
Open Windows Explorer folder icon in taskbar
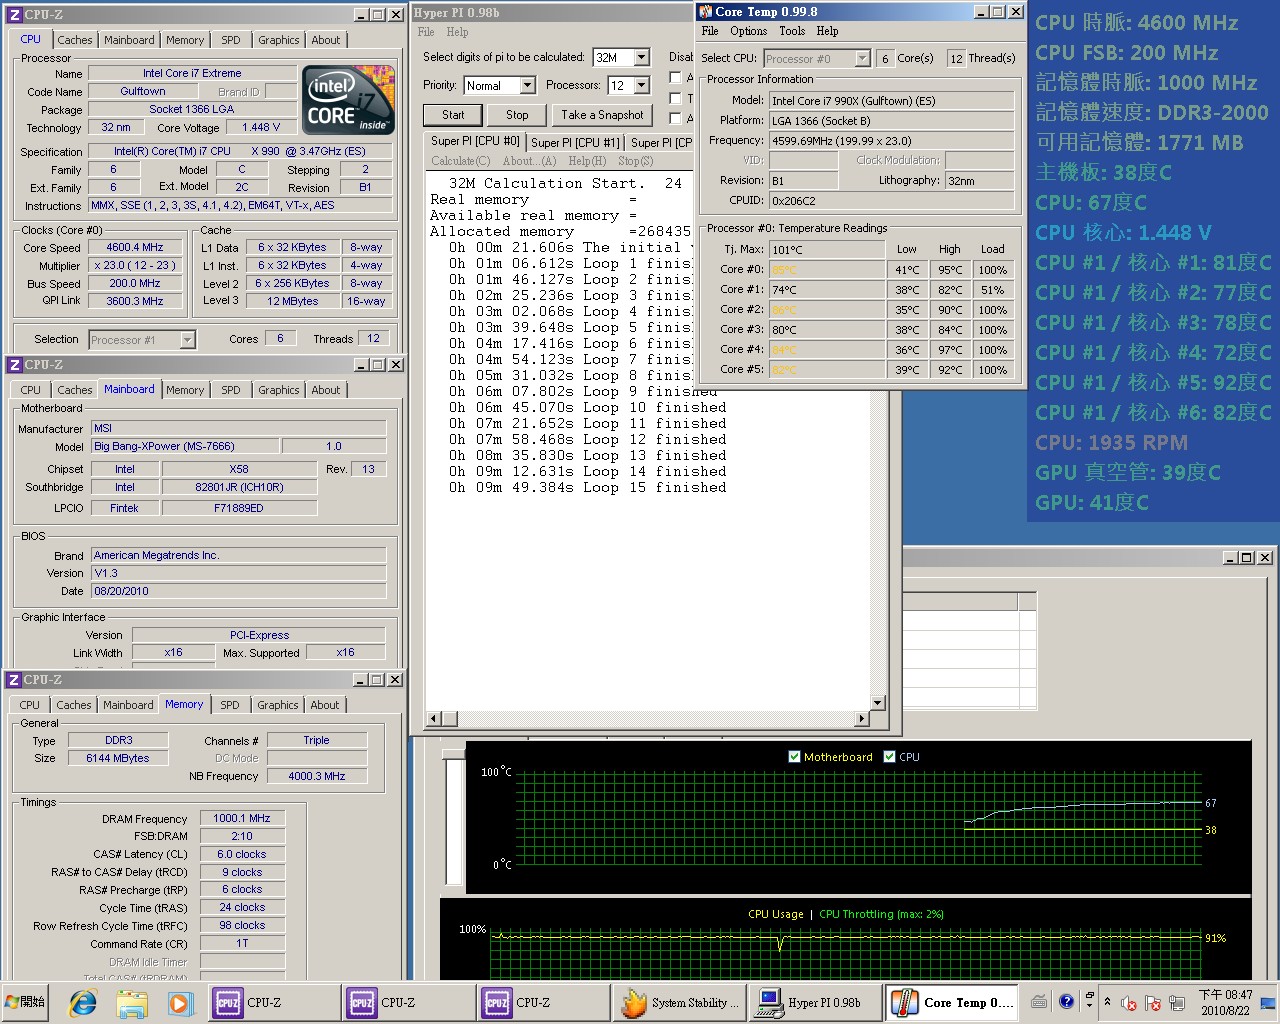click(132, 1002)
